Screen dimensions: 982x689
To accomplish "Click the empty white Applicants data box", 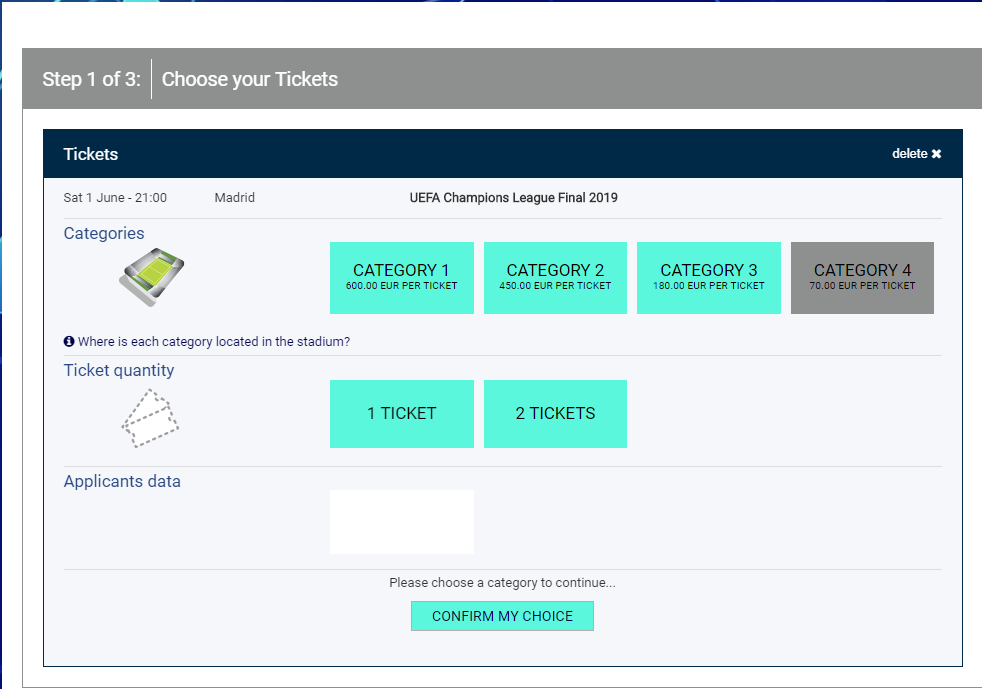I will [x=401, y=522].
